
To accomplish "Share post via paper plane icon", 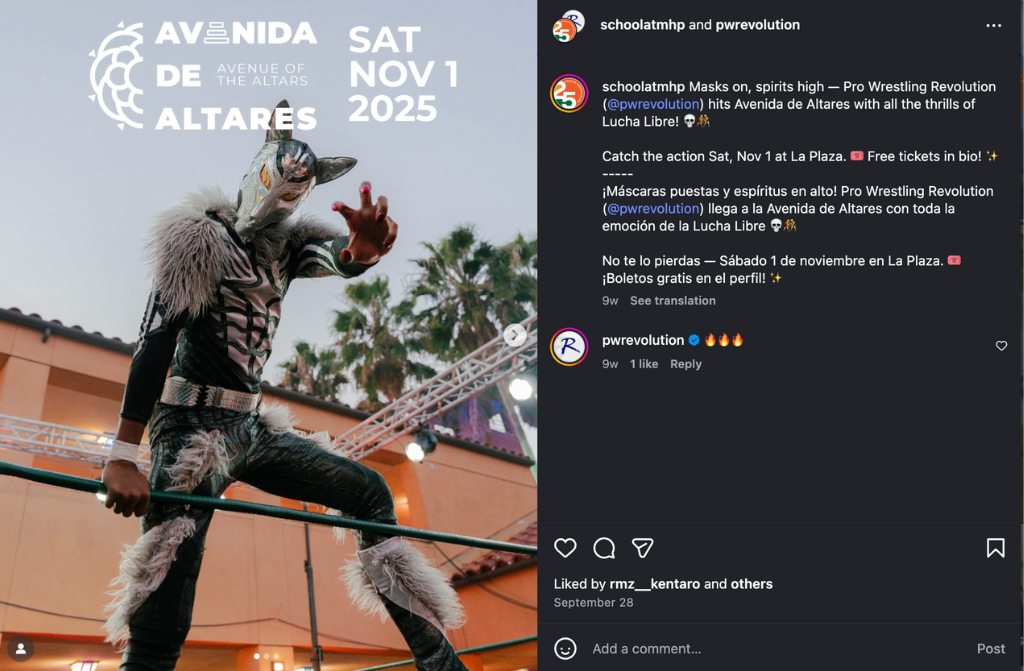I will pos(643,548).
